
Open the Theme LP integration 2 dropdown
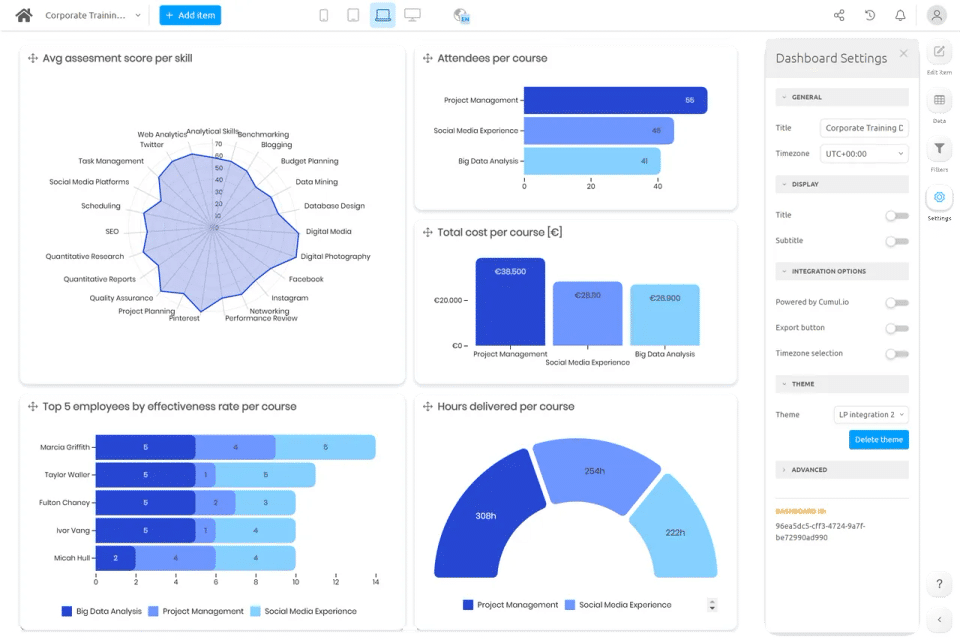pyautogui.click(x=871, y=415)
